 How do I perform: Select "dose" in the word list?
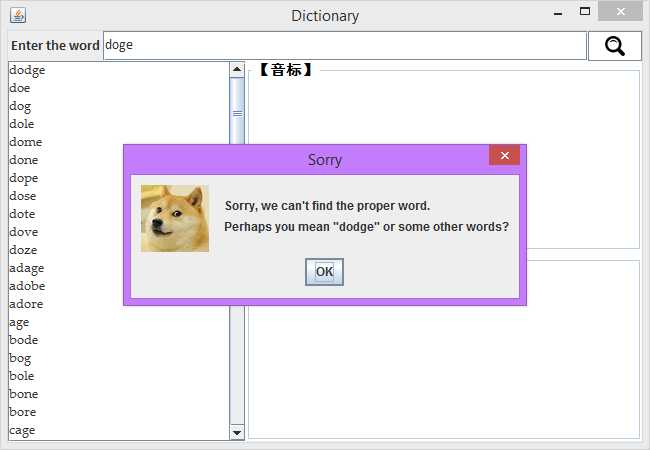[x=66, y=196]
